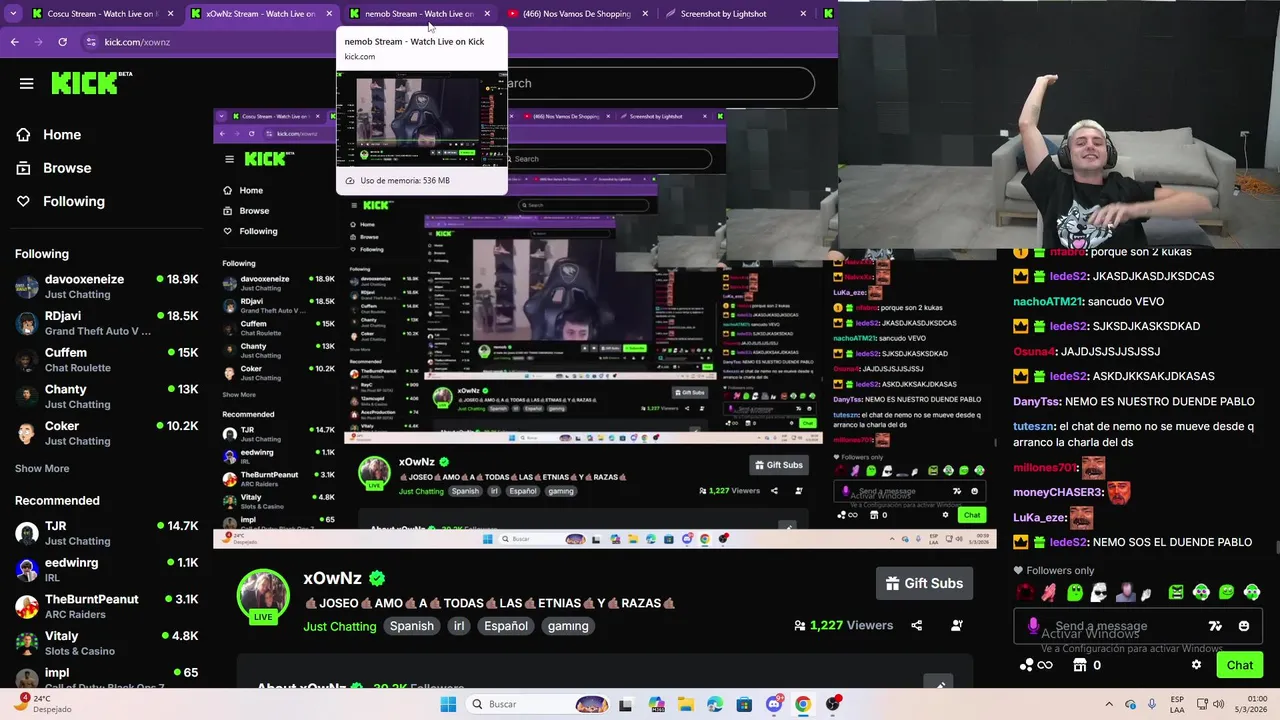This screenshot has width=1280, height=720.
Task: Click the taskbar microphone tray icon
Action: coord(1153,704)
